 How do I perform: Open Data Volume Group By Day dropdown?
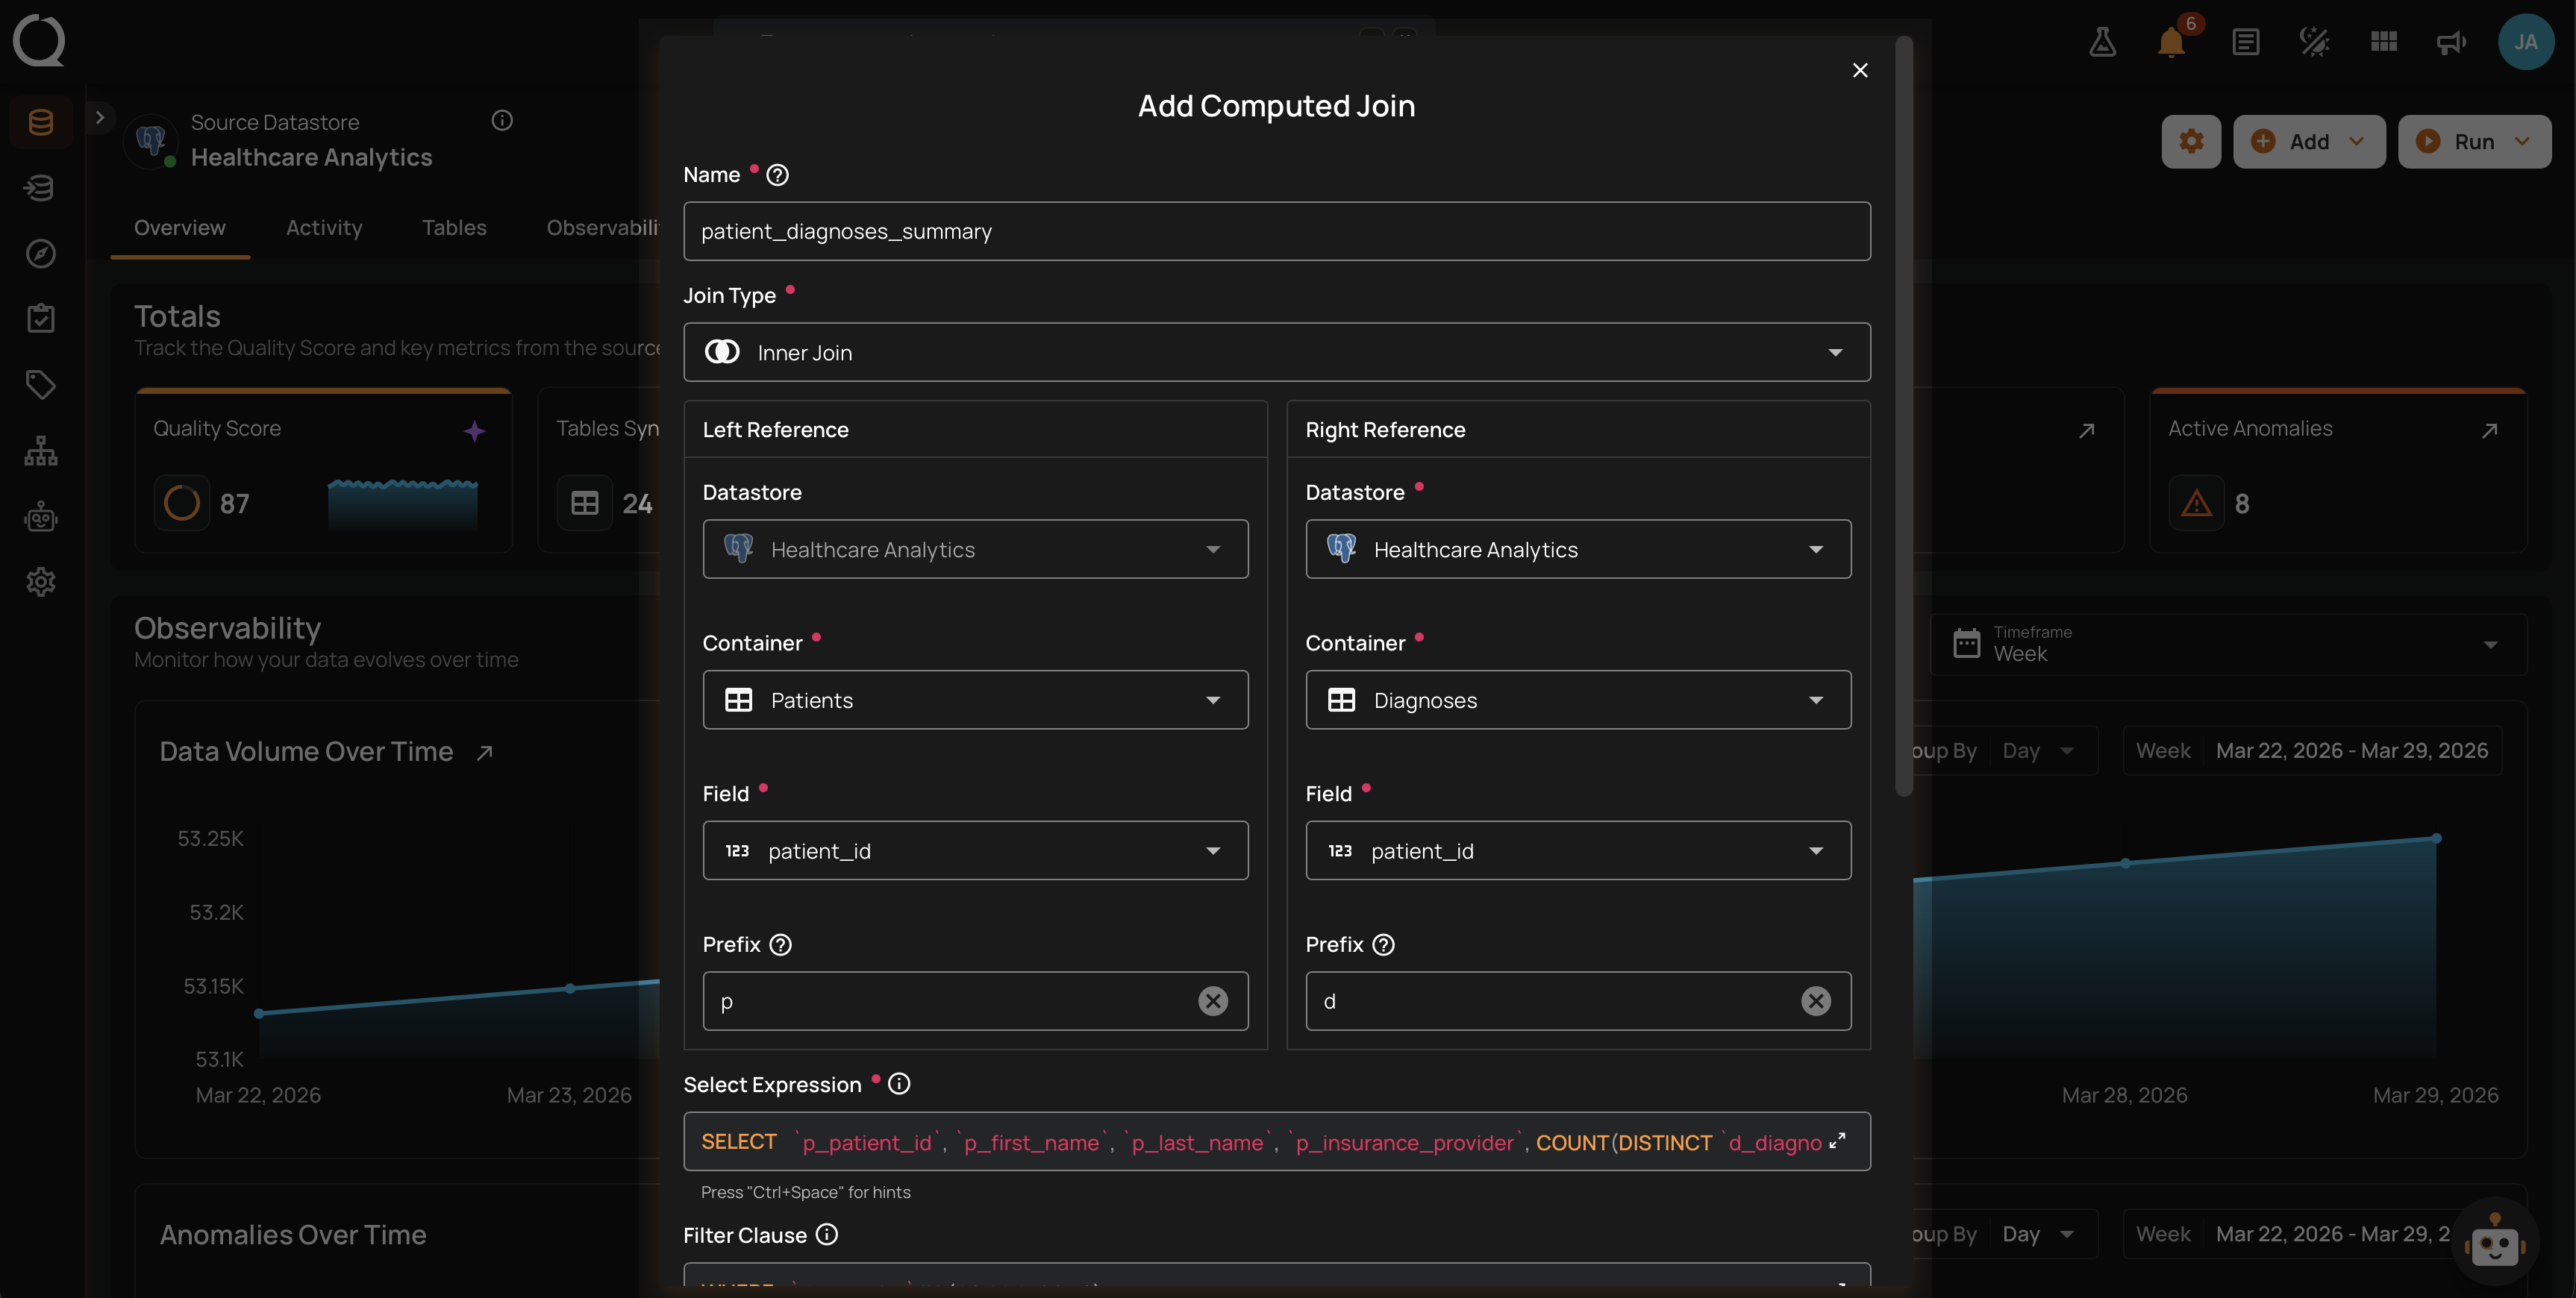pyautogui.click(x=2037, y=751)
